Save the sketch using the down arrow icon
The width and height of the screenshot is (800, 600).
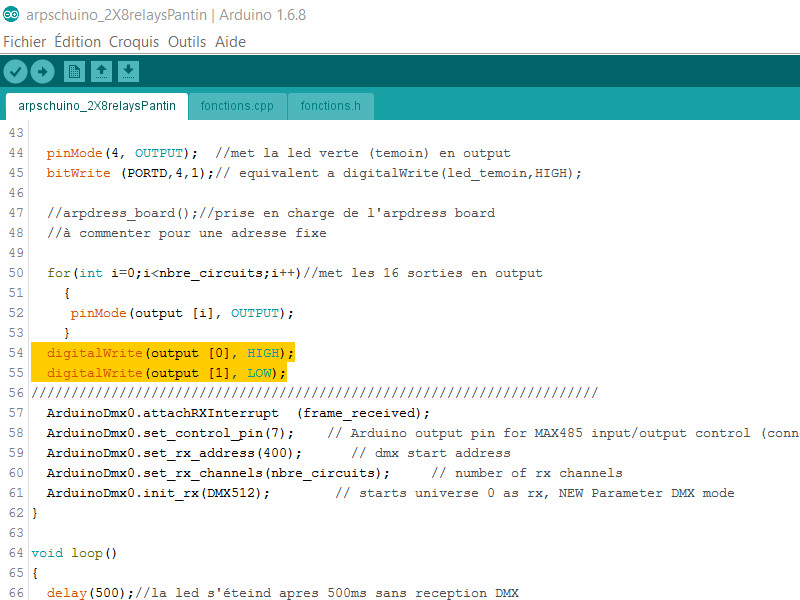coord(129,71)
